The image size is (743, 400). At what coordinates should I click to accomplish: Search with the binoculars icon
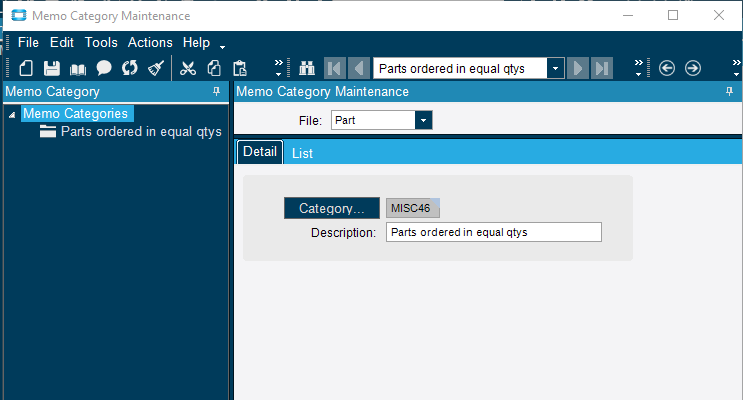click(307, 68)
